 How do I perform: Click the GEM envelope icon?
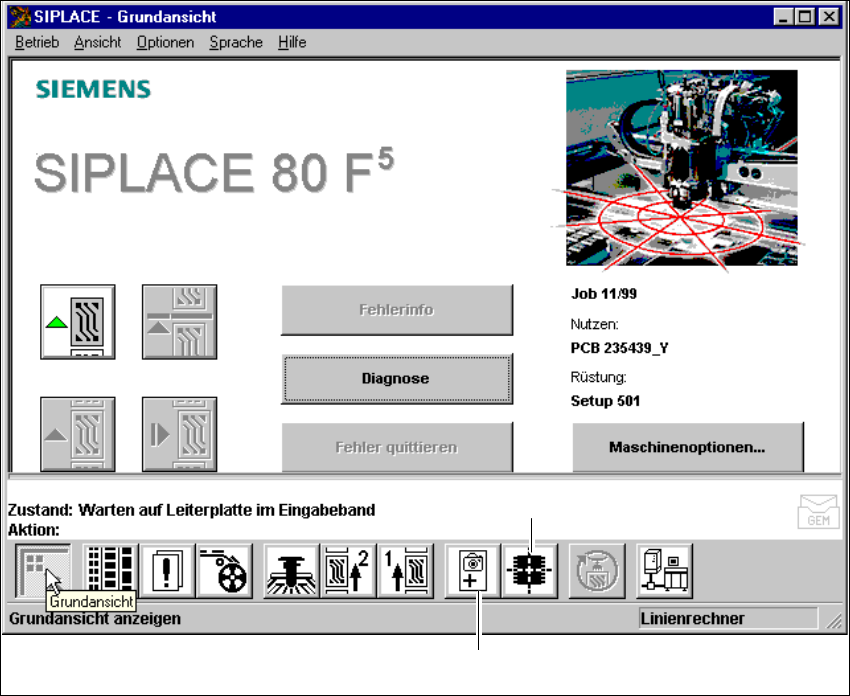819,511
